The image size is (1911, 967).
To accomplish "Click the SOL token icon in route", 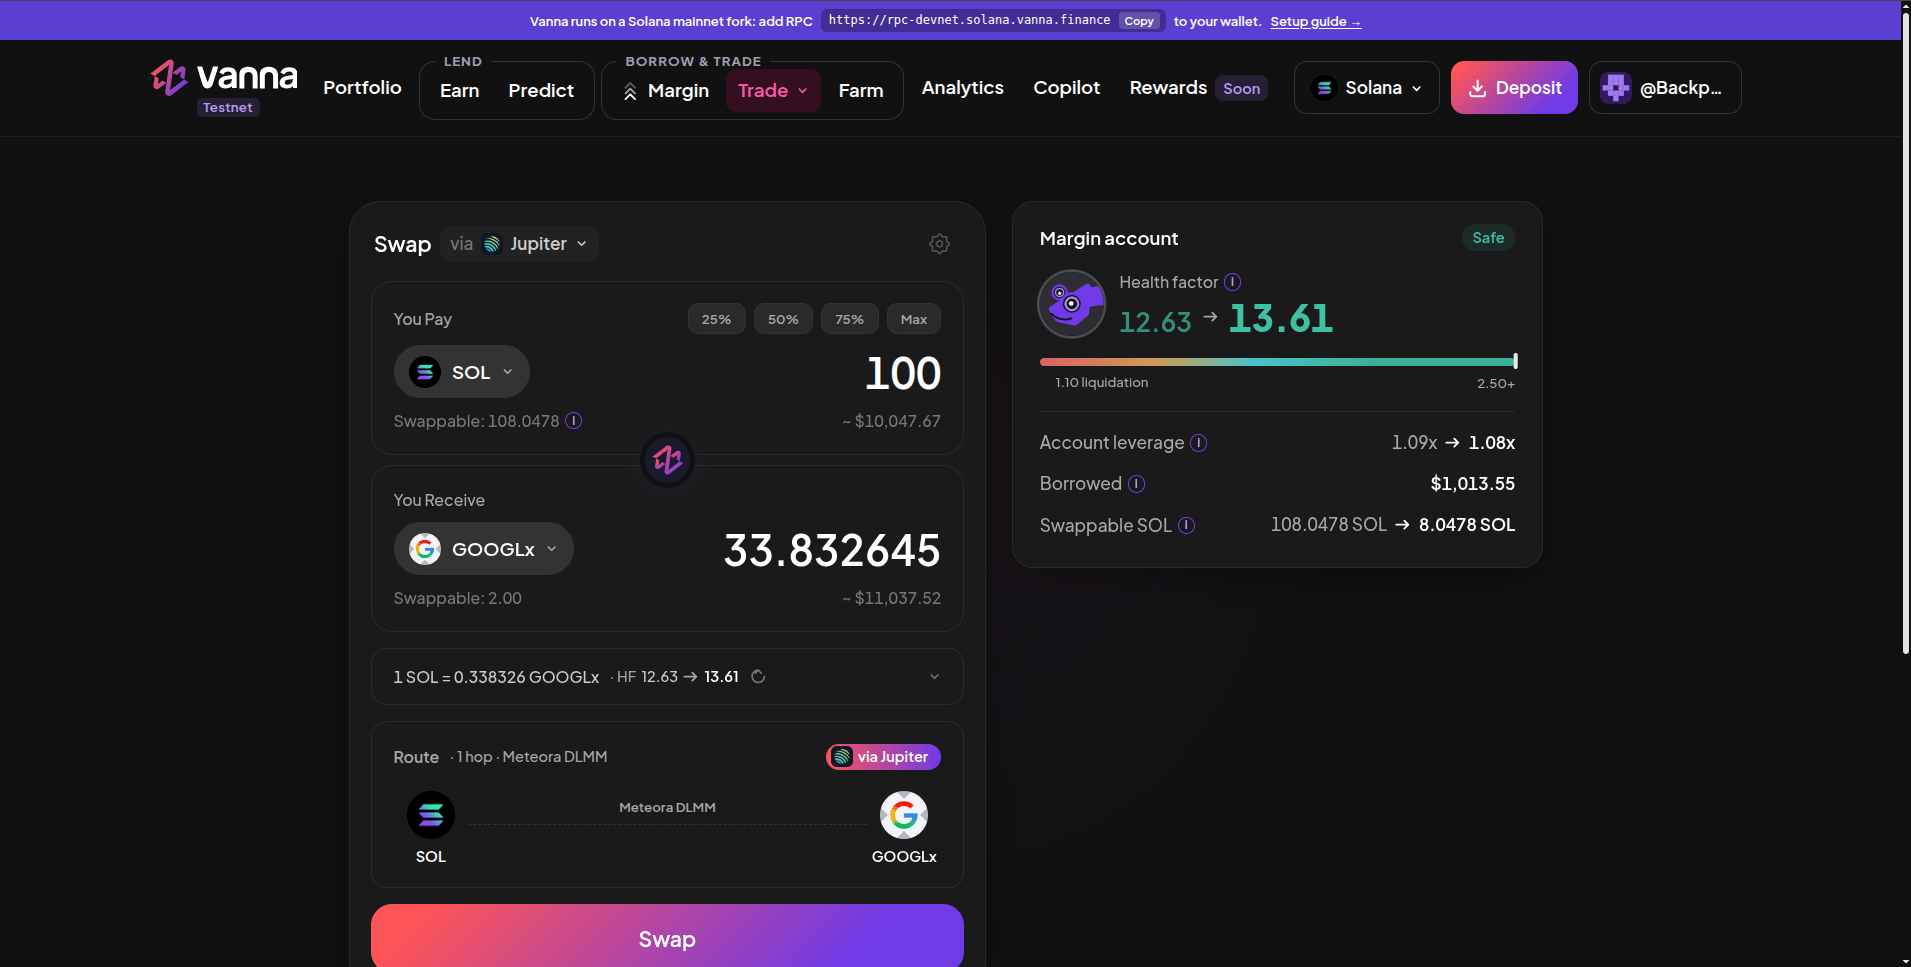I will 431,816.
